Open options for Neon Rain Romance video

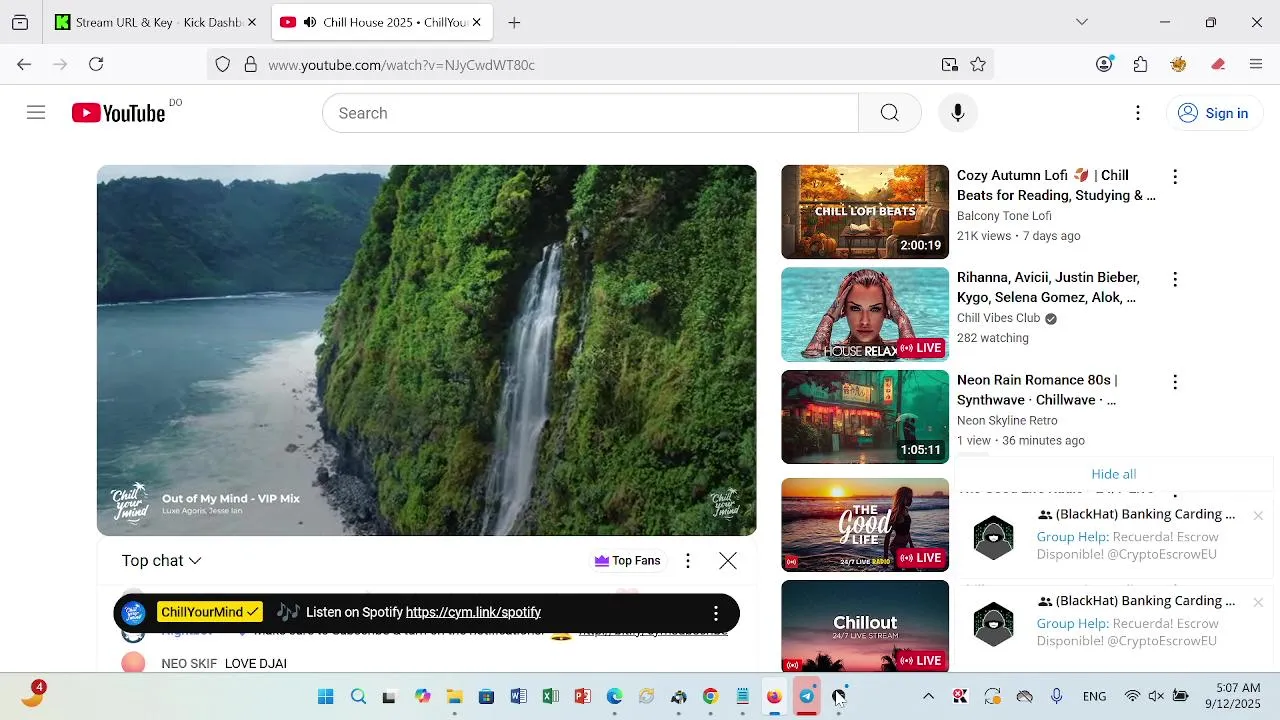point(1175,382)
